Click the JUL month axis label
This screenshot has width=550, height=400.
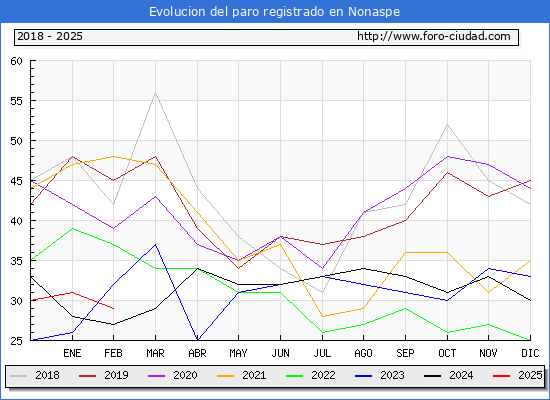pos(322,353)
